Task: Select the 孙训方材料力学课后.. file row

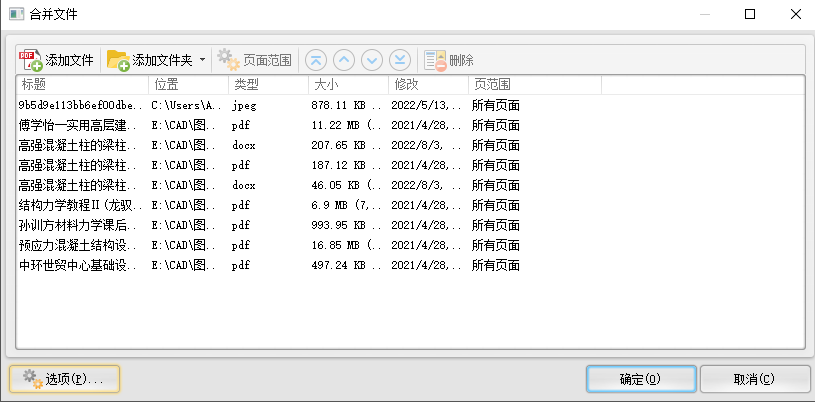Action: coord(411,225)
